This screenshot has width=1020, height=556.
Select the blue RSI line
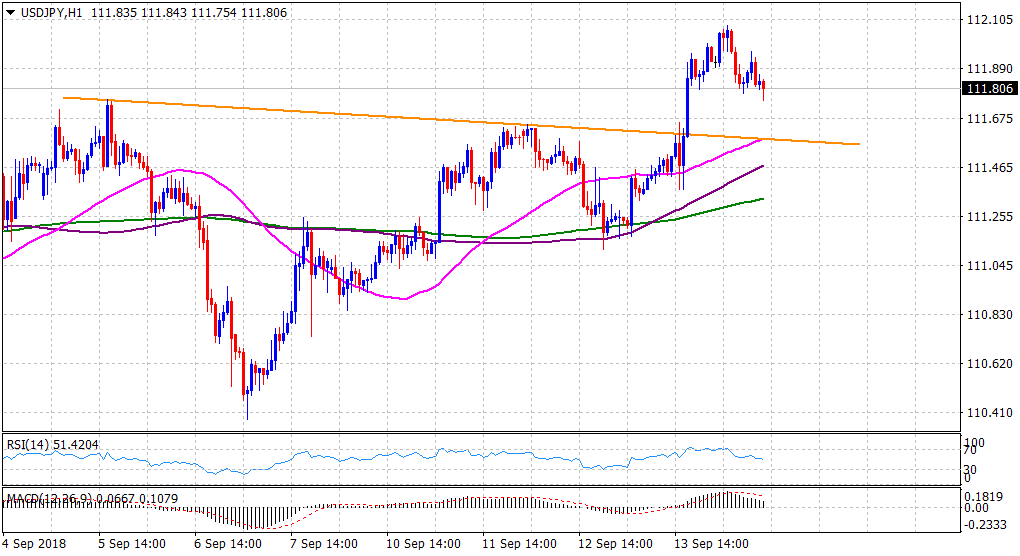coord(400,454)
